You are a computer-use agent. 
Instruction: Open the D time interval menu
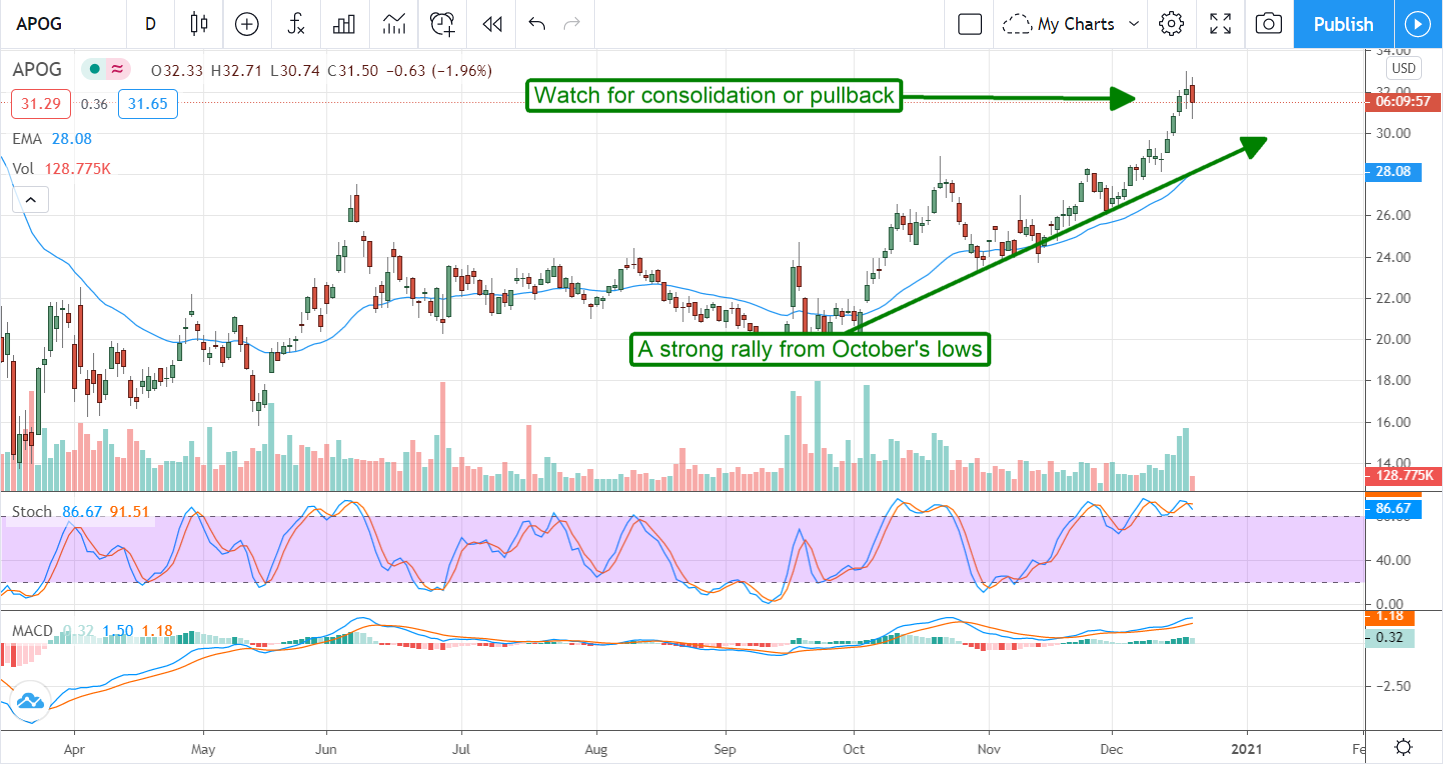(x=150, y=24)
